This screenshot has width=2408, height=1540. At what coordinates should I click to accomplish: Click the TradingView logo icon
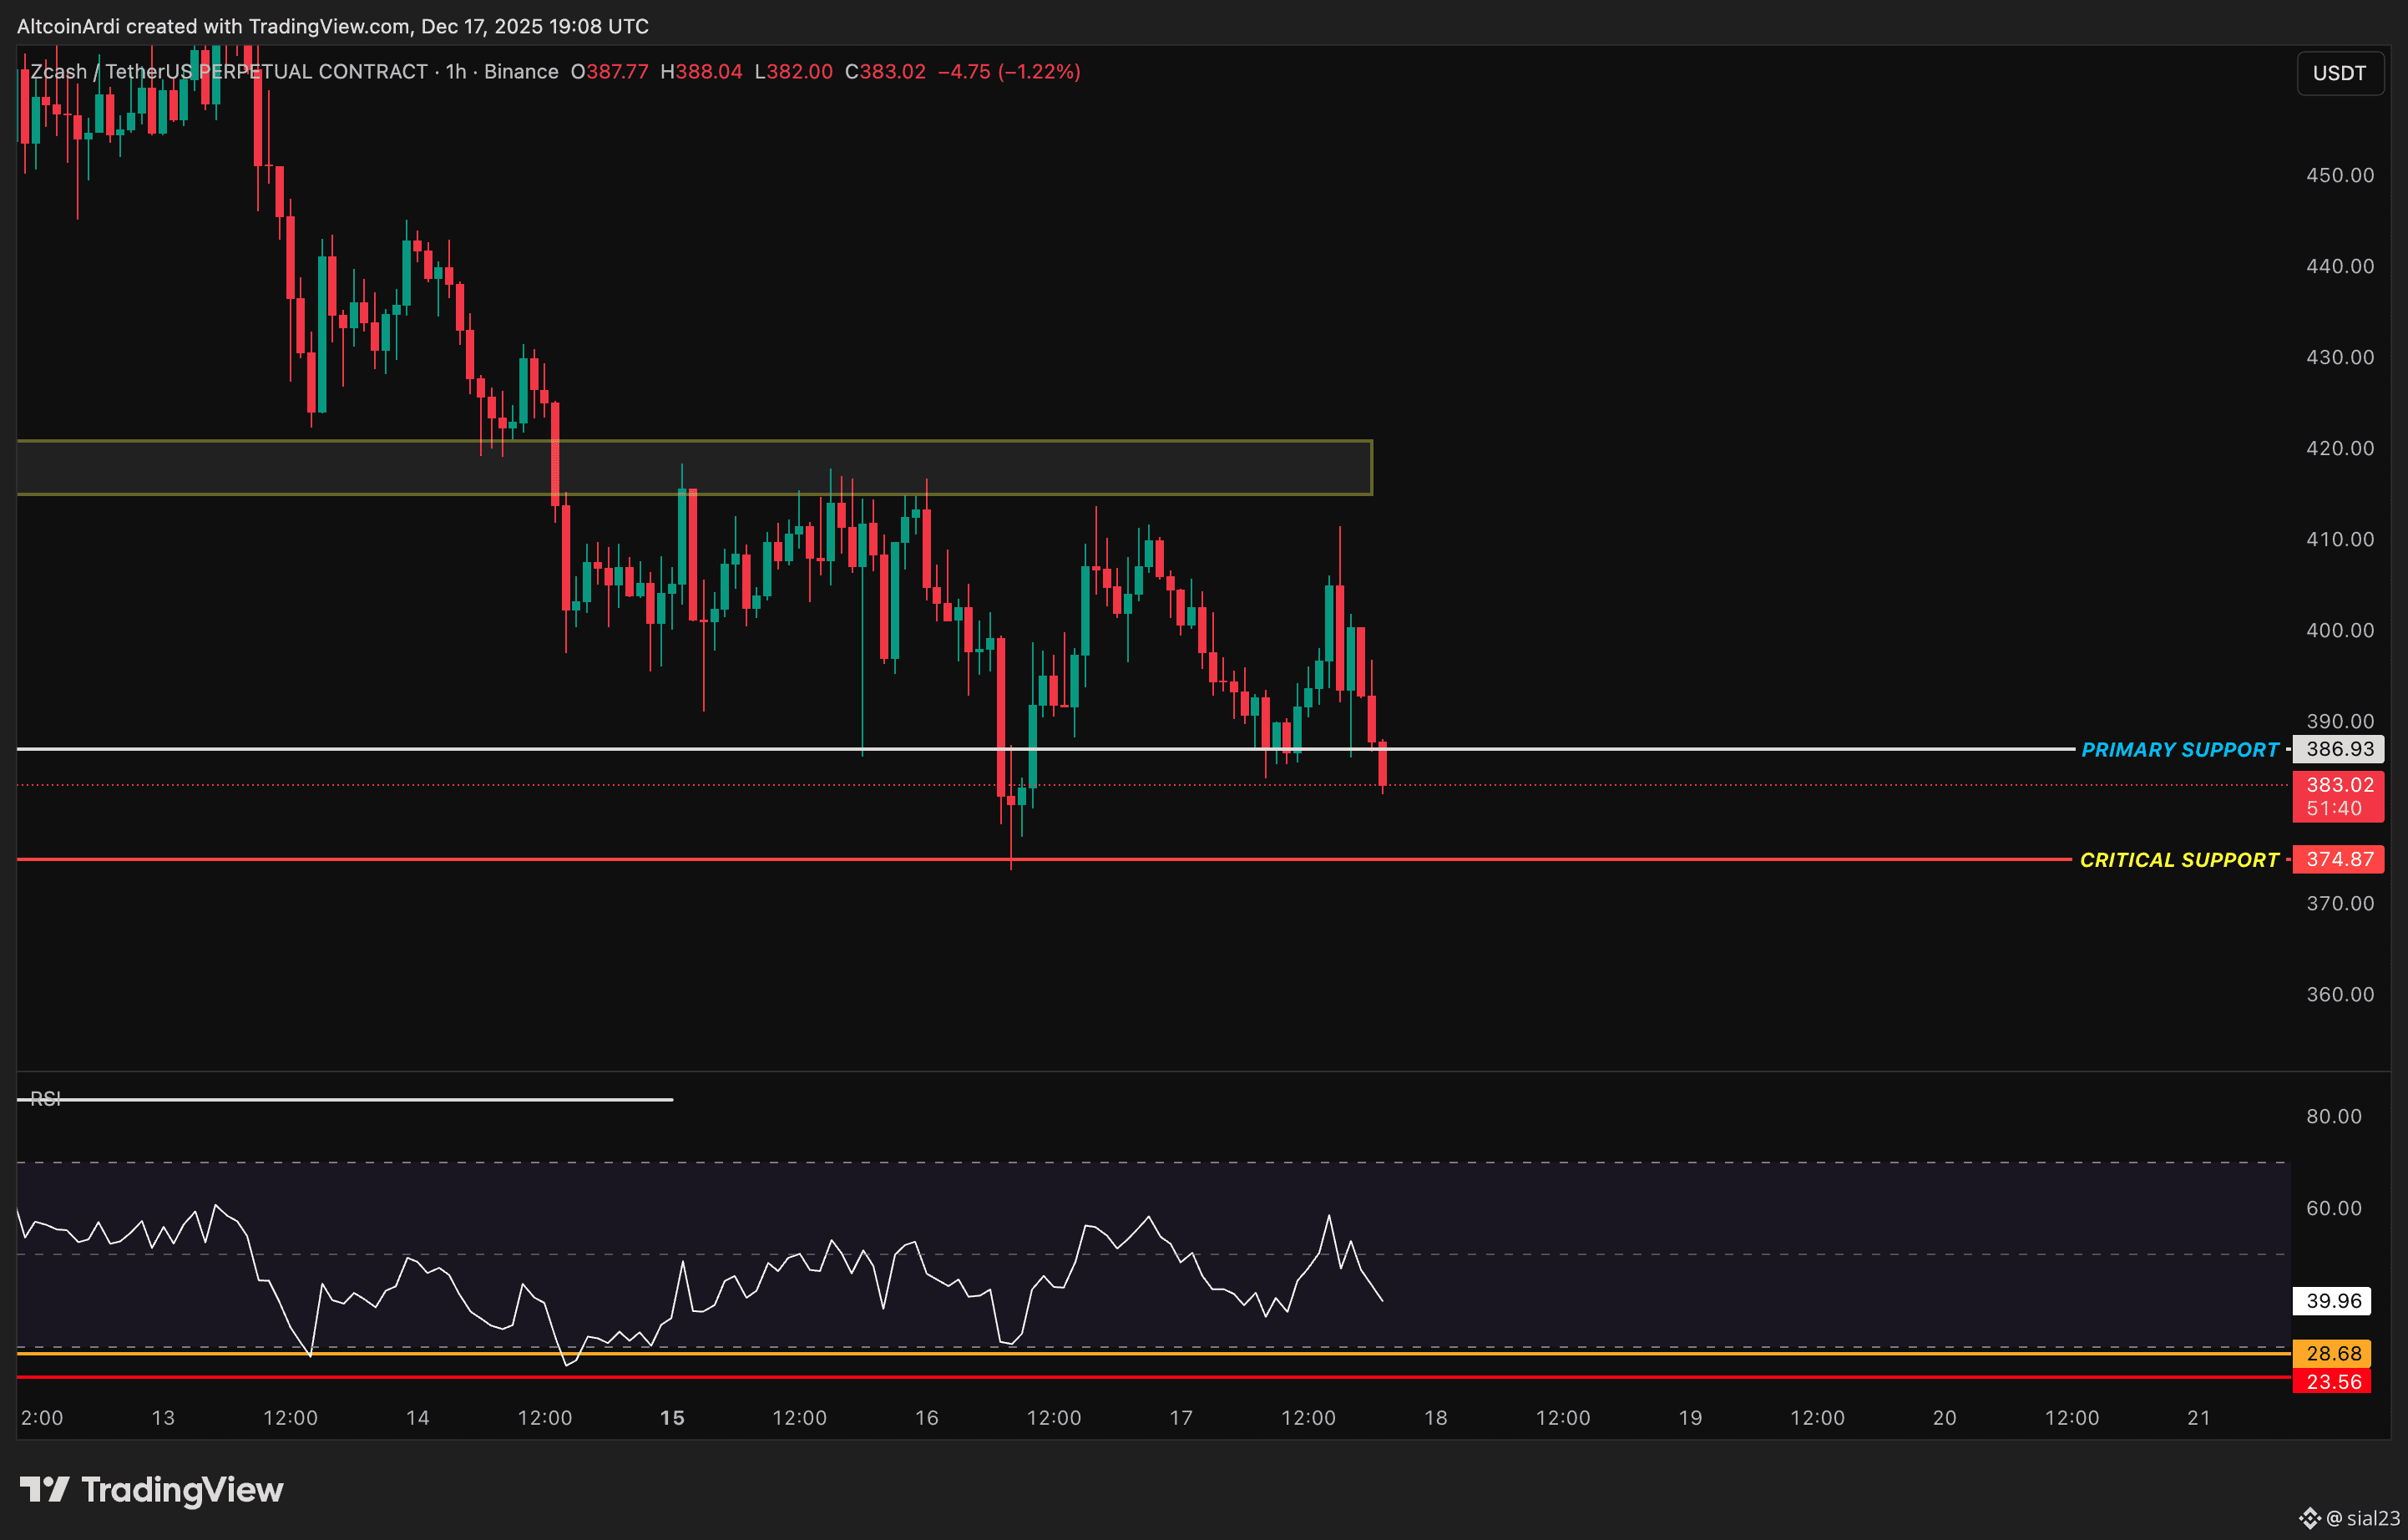[x=44, y=1489]
